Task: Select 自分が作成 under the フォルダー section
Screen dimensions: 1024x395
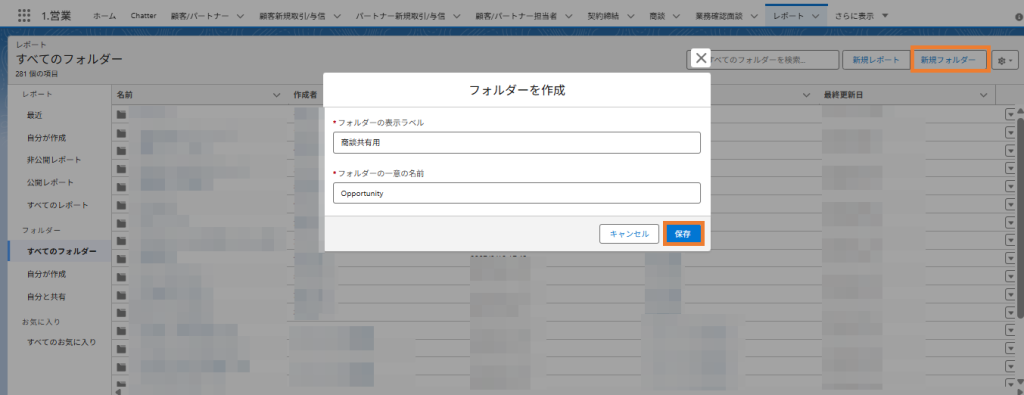Action: click(x=46, y=274)
